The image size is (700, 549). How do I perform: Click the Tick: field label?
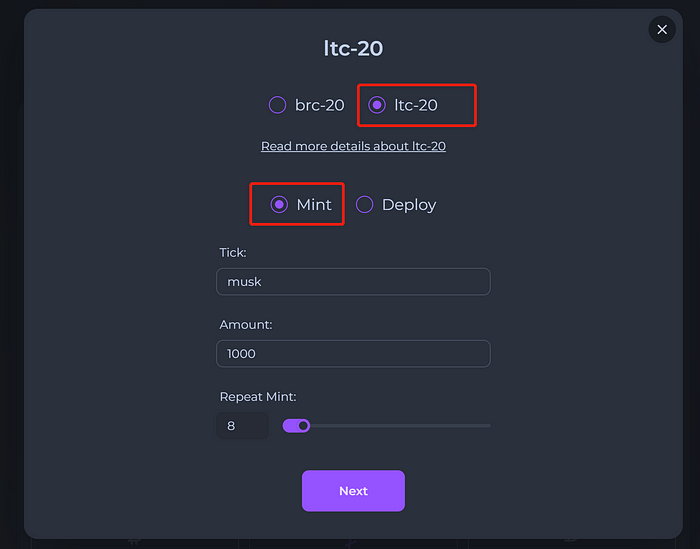click(233, 253)
